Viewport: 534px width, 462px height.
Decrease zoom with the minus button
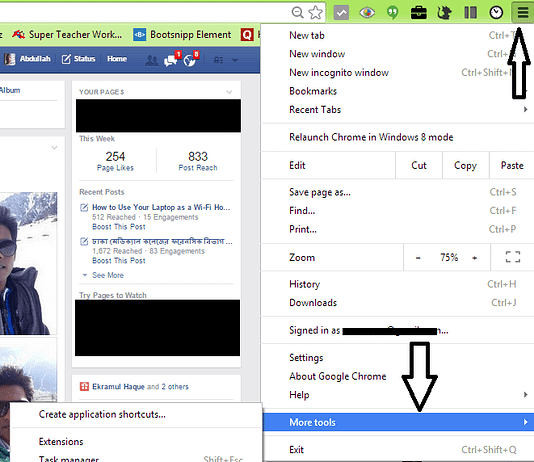(418, 258)
